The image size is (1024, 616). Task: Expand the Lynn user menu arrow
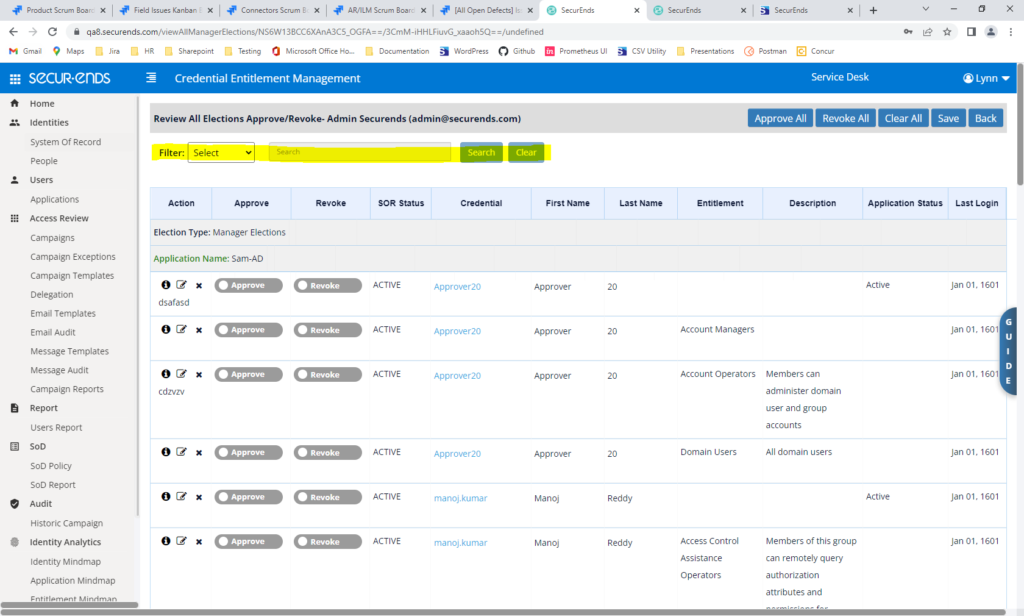pyautogui.click(x=1006, y=78)
